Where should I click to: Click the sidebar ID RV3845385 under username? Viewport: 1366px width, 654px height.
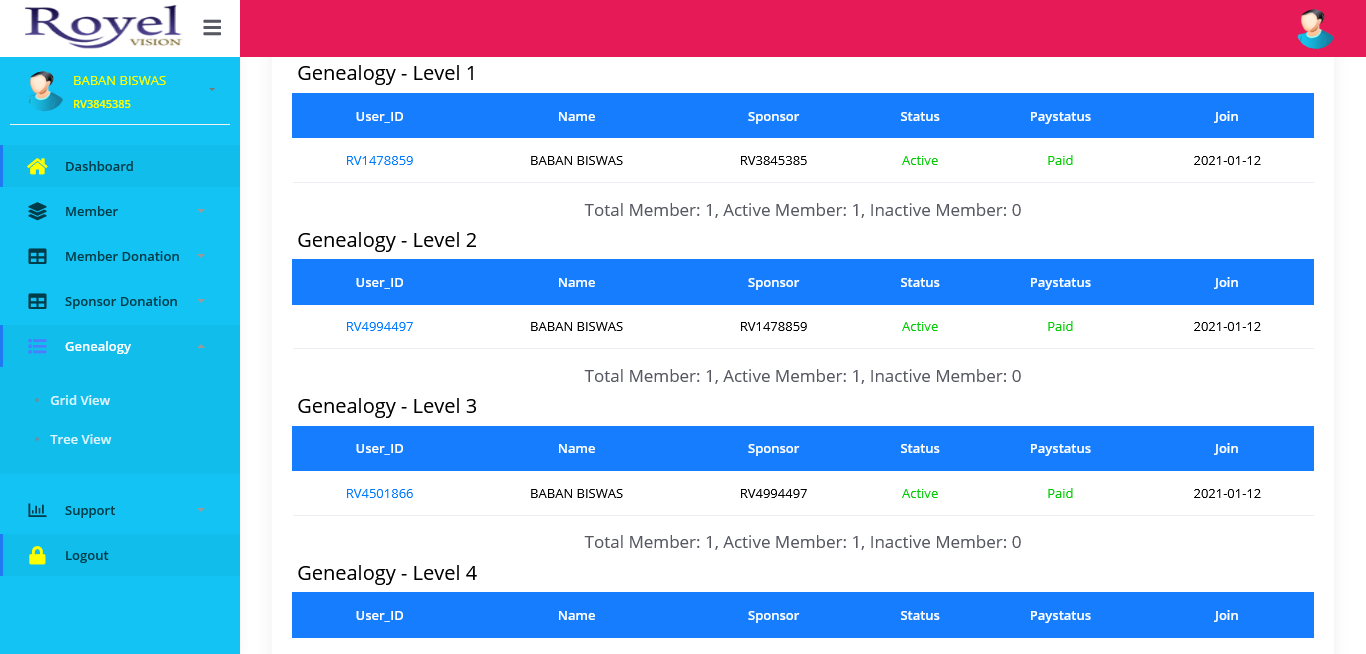click(x=102, y=103)
